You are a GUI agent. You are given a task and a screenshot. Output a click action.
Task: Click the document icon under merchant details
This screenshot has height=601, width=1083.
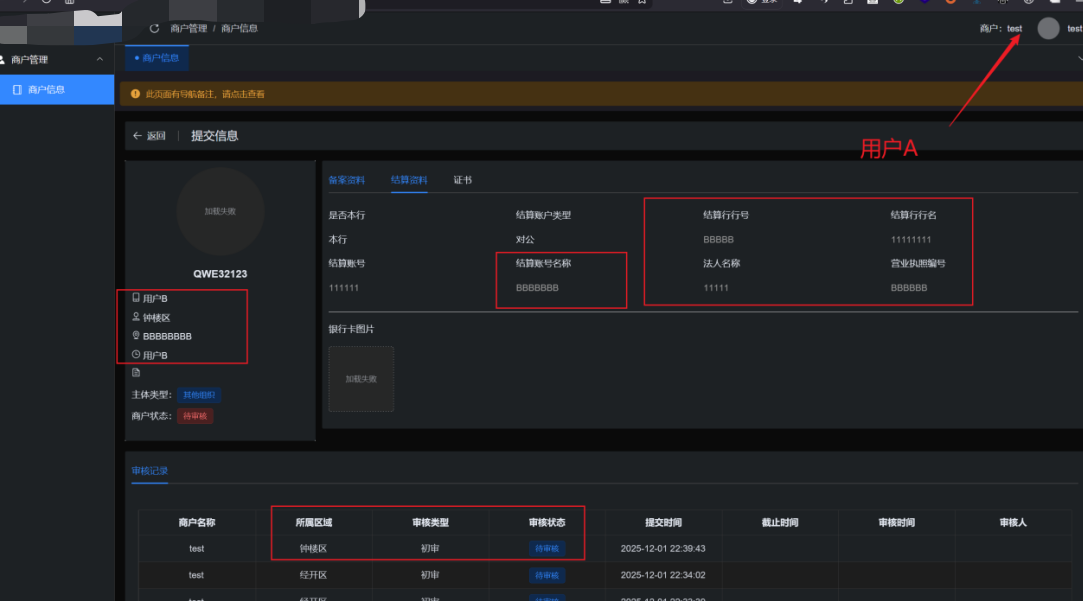(136, 373)
